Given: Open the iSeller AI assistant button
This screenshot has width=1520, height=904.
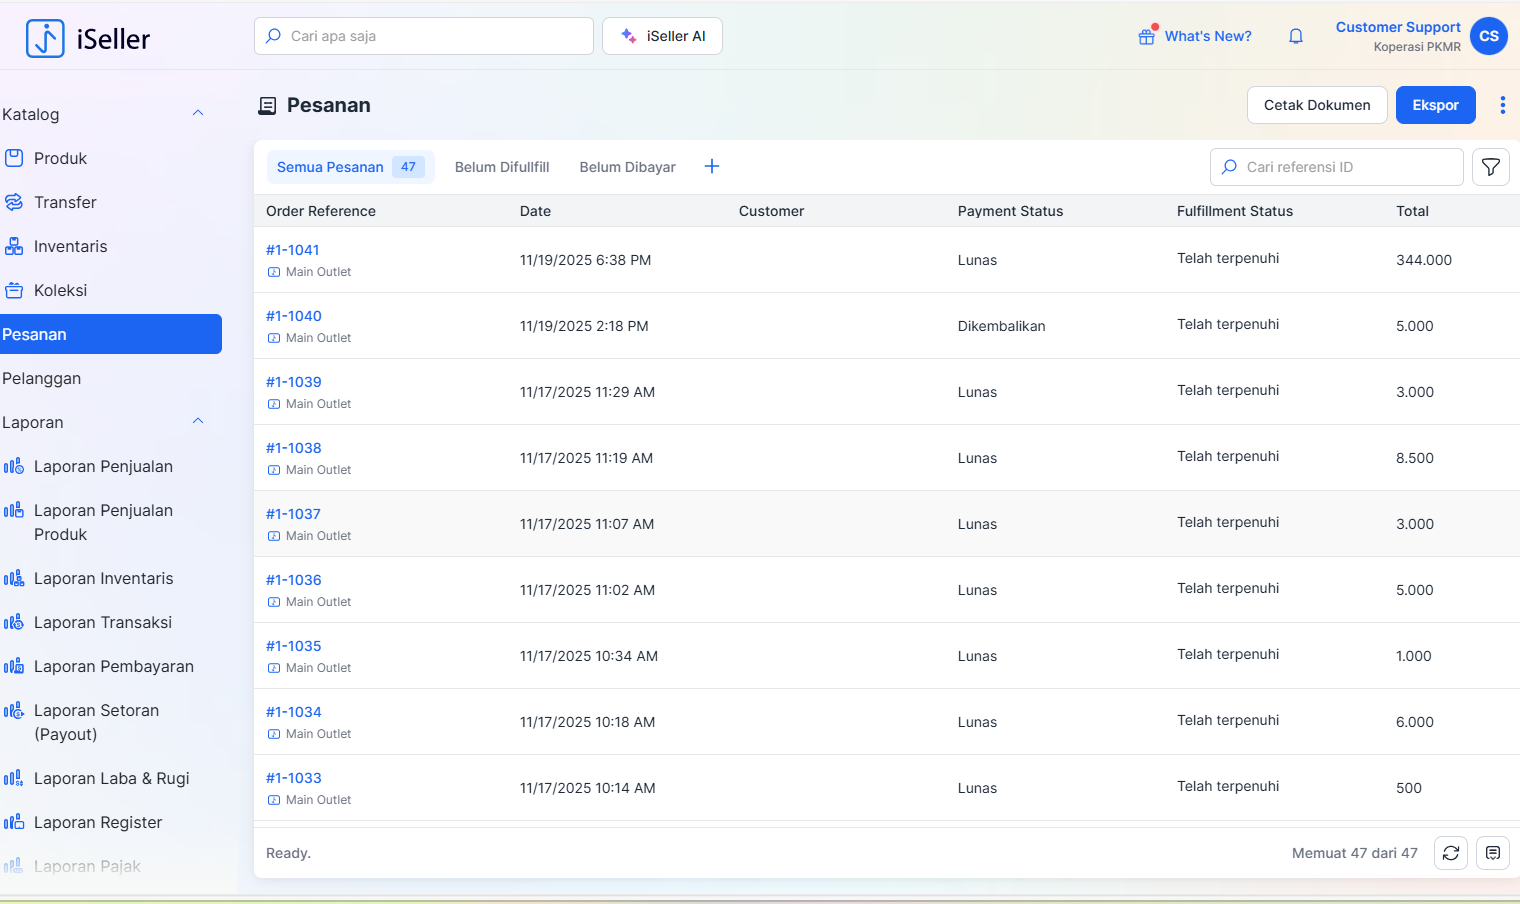Looking at the screenshot, I should (x=662, y=36).
